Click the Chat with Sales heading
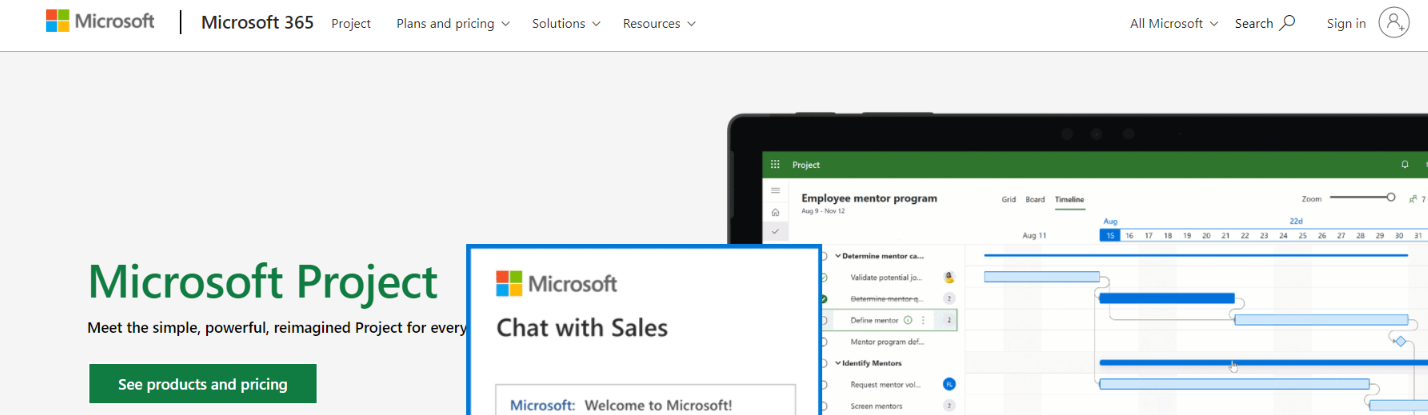The width and height of the screenshot is (1428, 415). (x=582, y=327)
